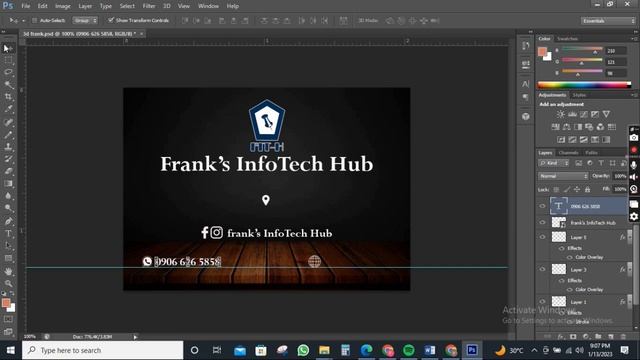The width and height of the screenshot is (640, 360).
Task: Hide Layer 3 visibility eye
Action: pos(542,269)
